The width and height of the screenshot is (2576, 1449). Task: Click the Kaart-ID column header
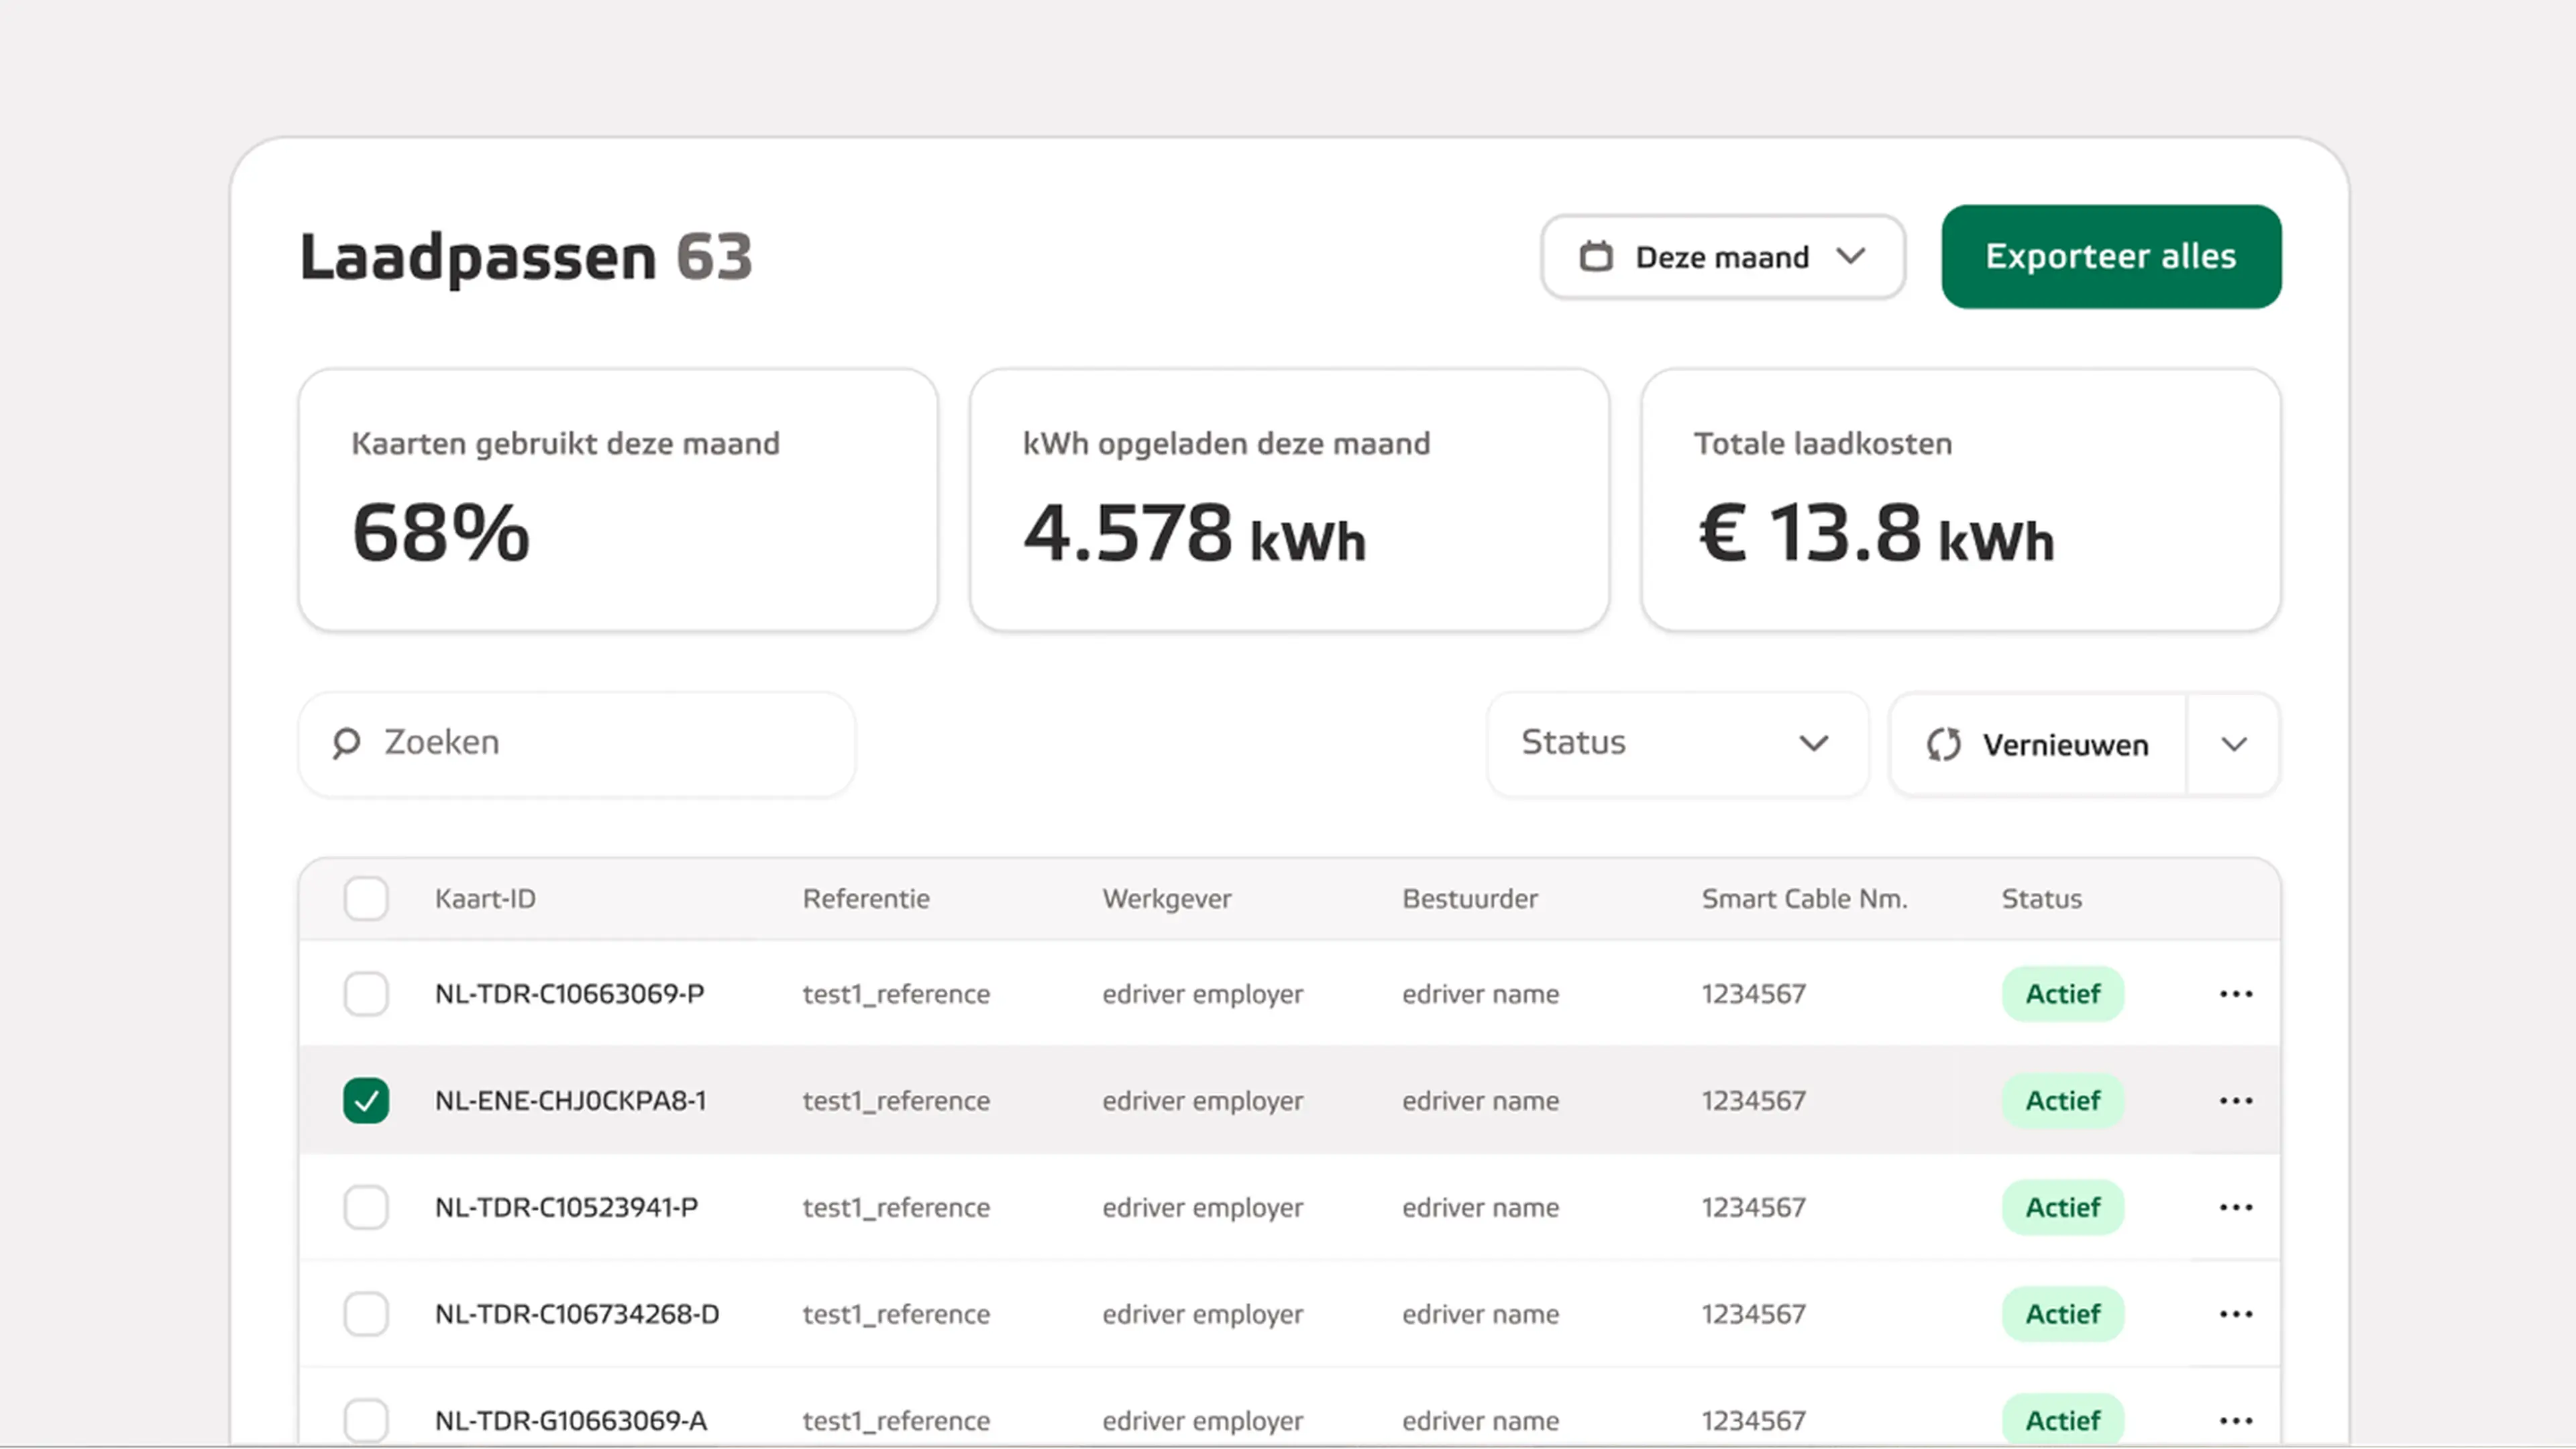pos(485,899)
